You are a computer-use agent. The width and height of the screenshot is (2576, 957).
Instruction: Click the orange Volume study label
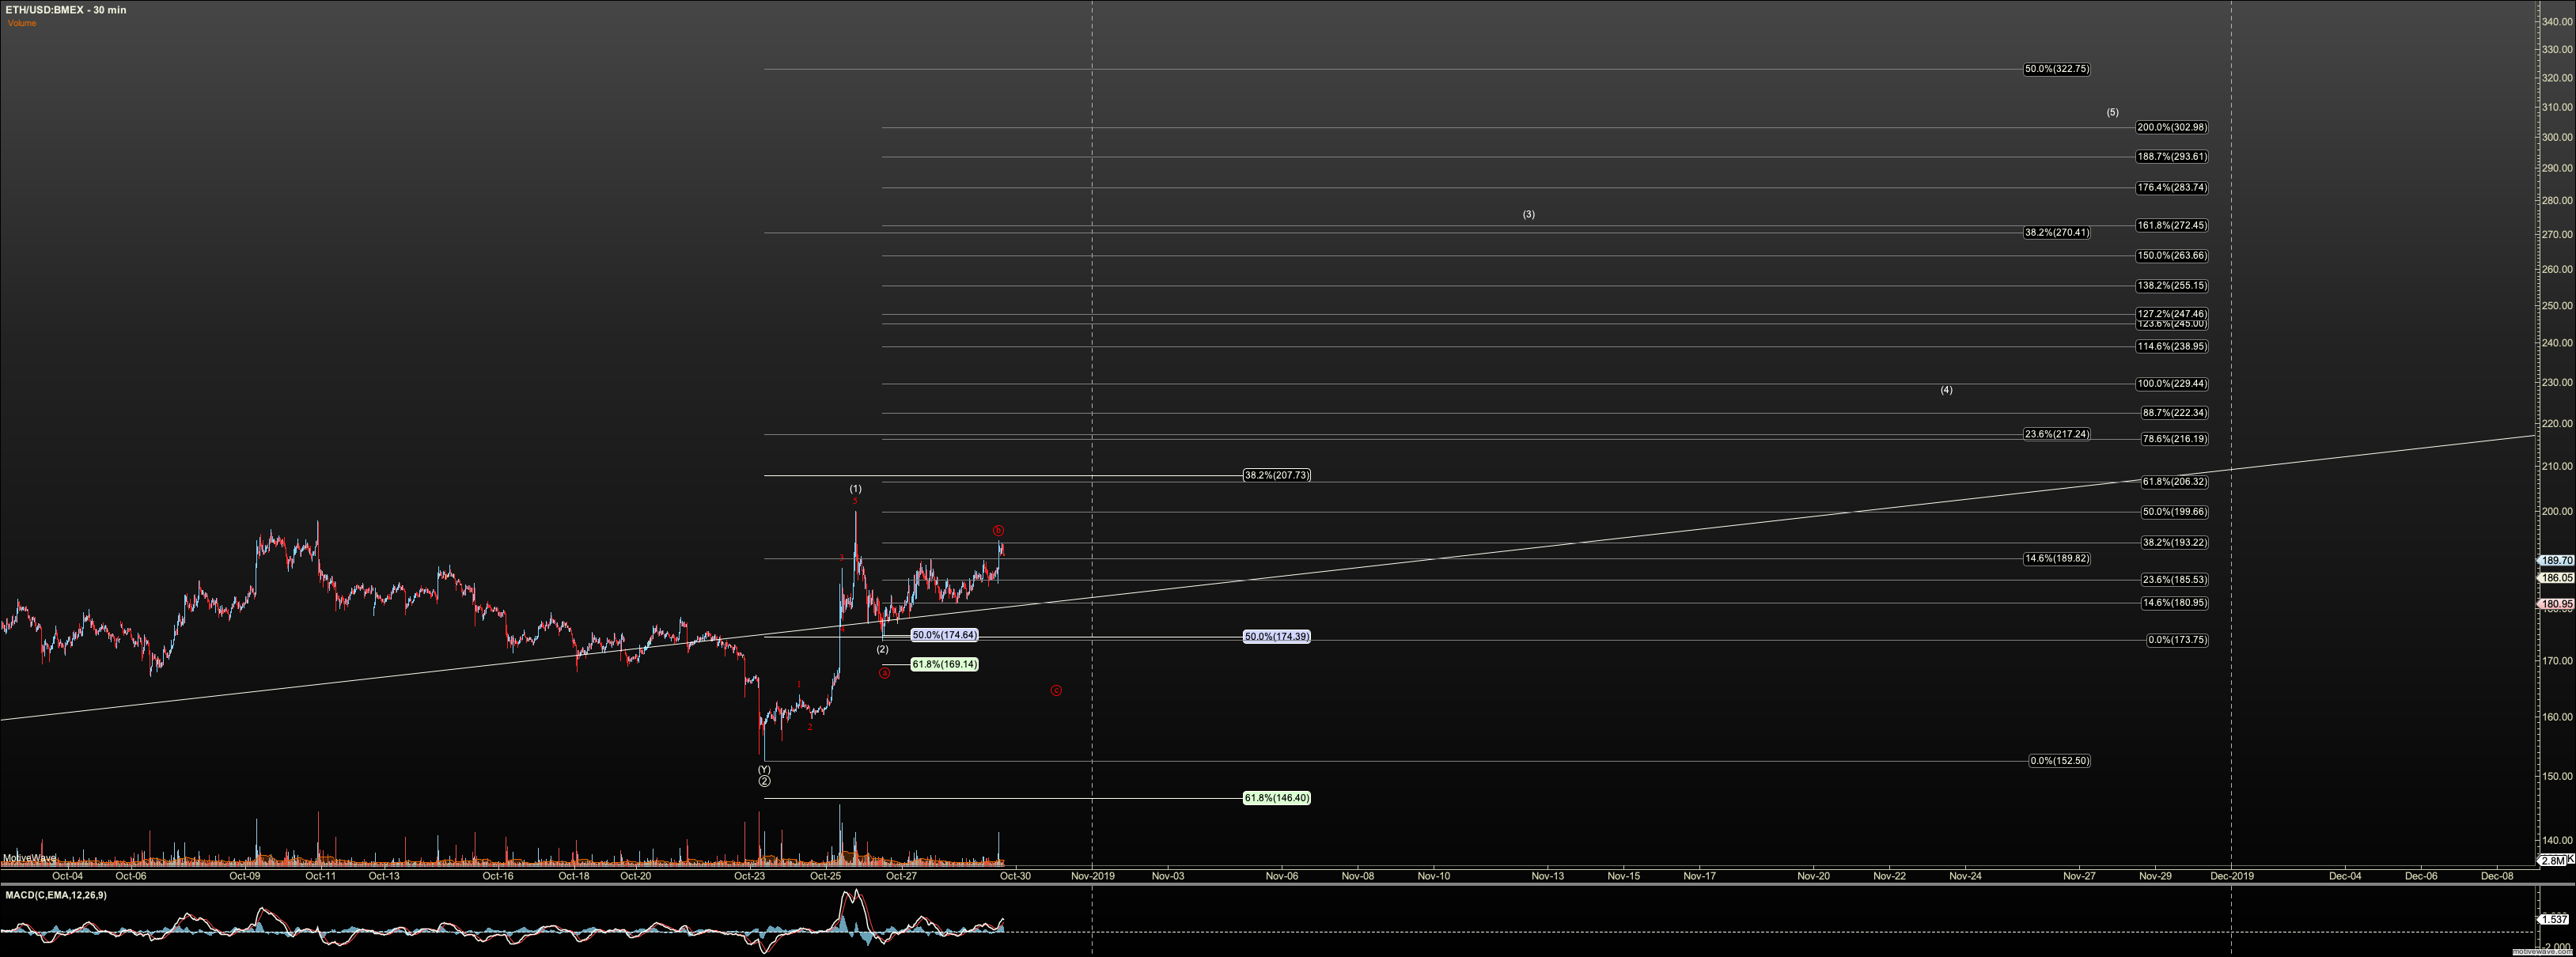(x=22, y=23)
